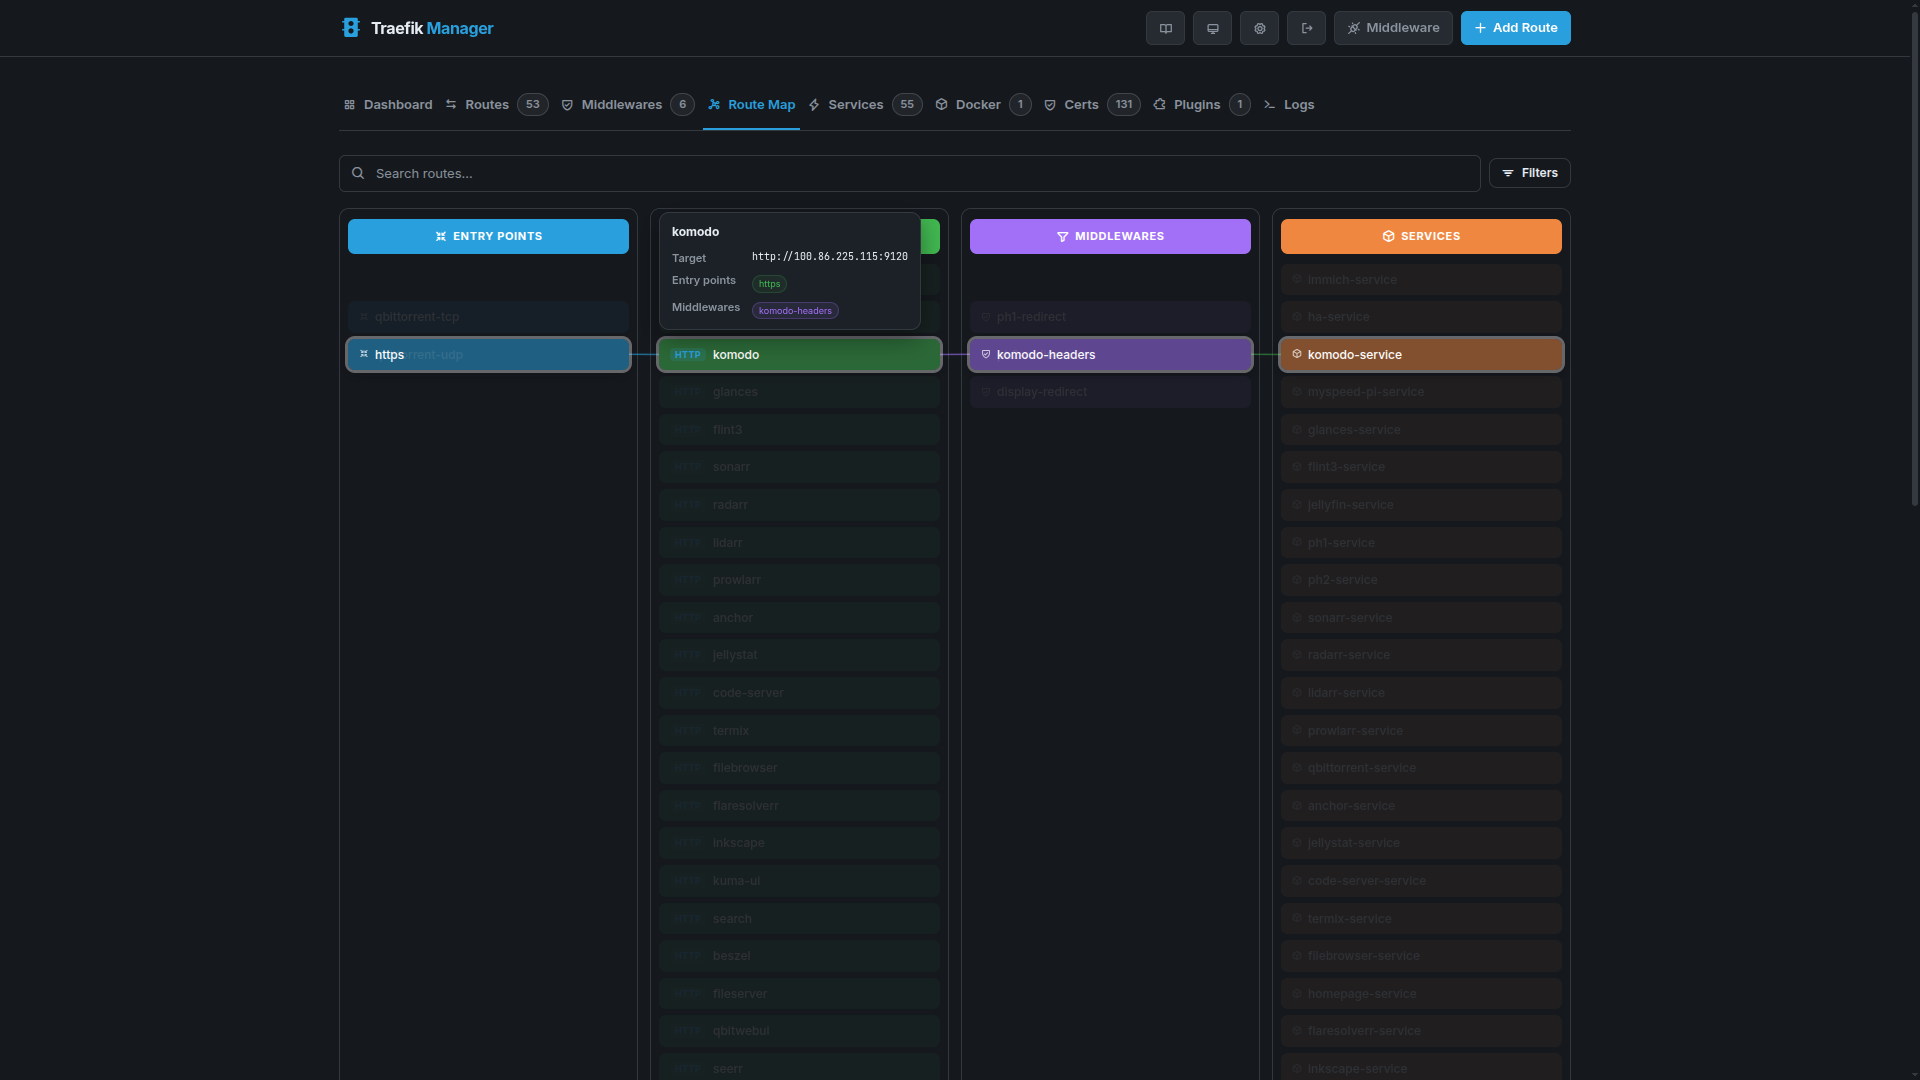
Task: Open the Filters panel
Action: click(1529, 173)
